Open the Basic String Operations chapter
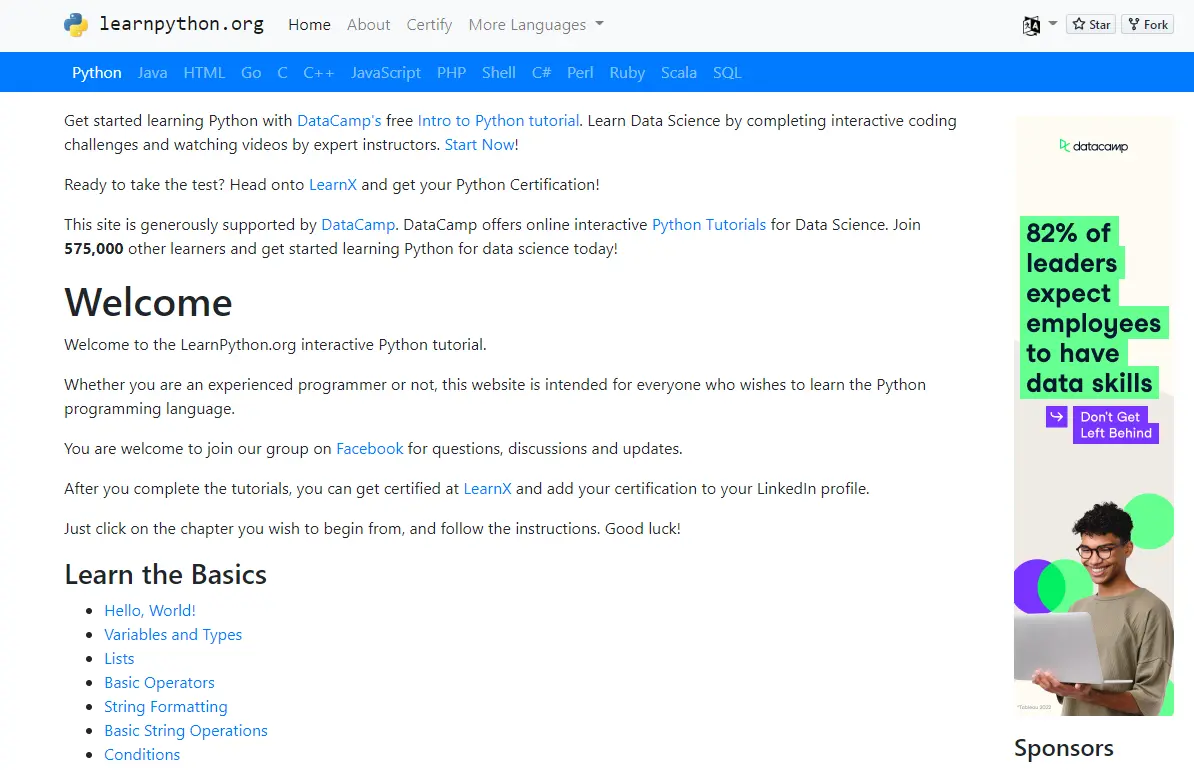 coord(186,730)
